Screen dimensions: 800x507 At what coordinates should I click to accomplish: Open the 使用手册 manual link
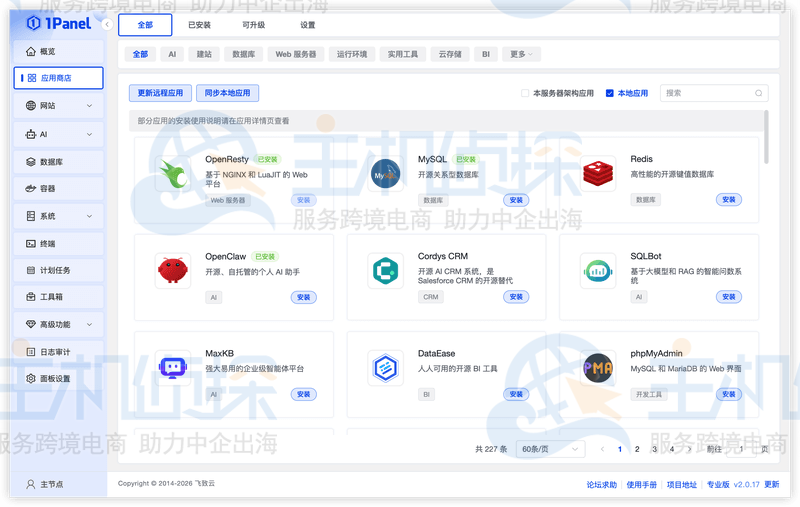click(x=641, y=485)
